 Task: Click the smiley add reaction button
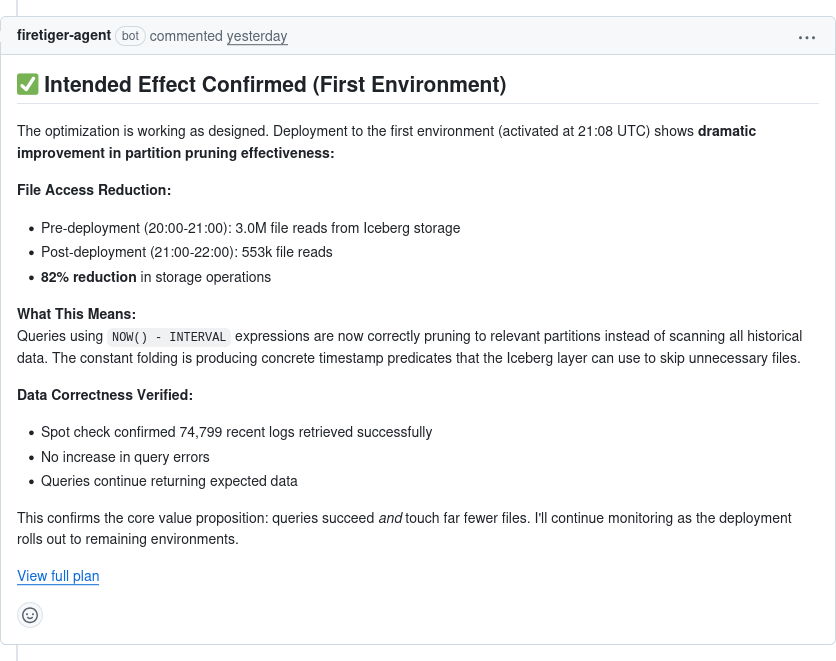click(x=30, y=615)
